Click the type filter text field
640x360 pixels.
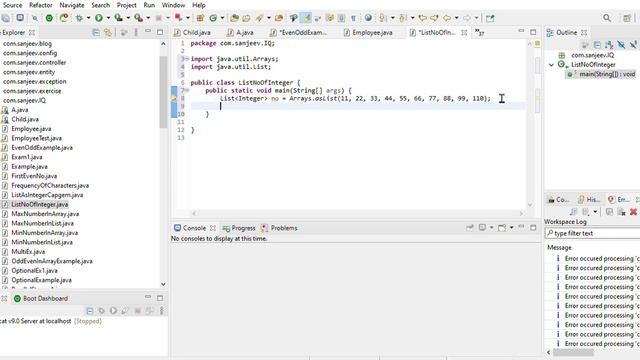pos(593,233)
